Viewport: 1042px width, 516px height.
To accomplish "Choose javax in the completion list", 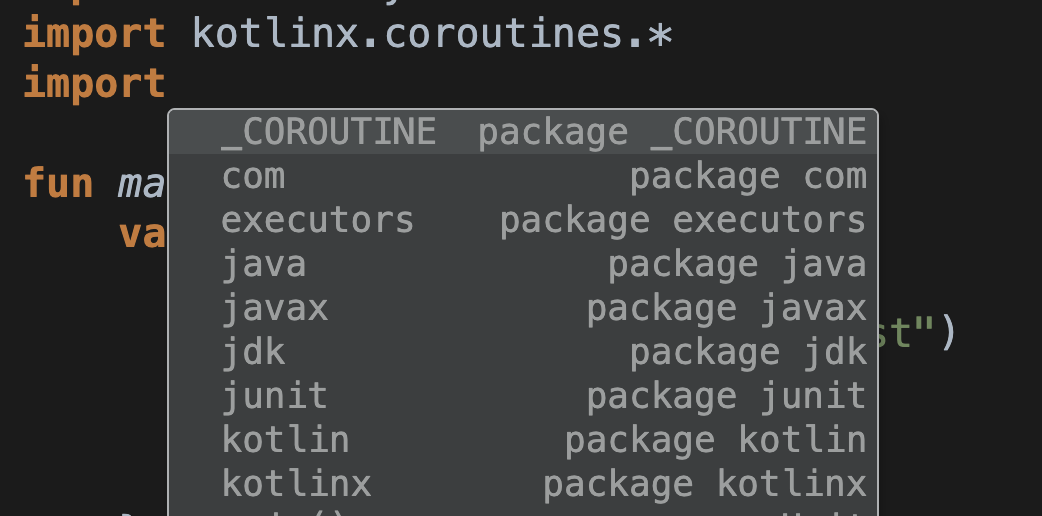I will click(x=523, y=308).
